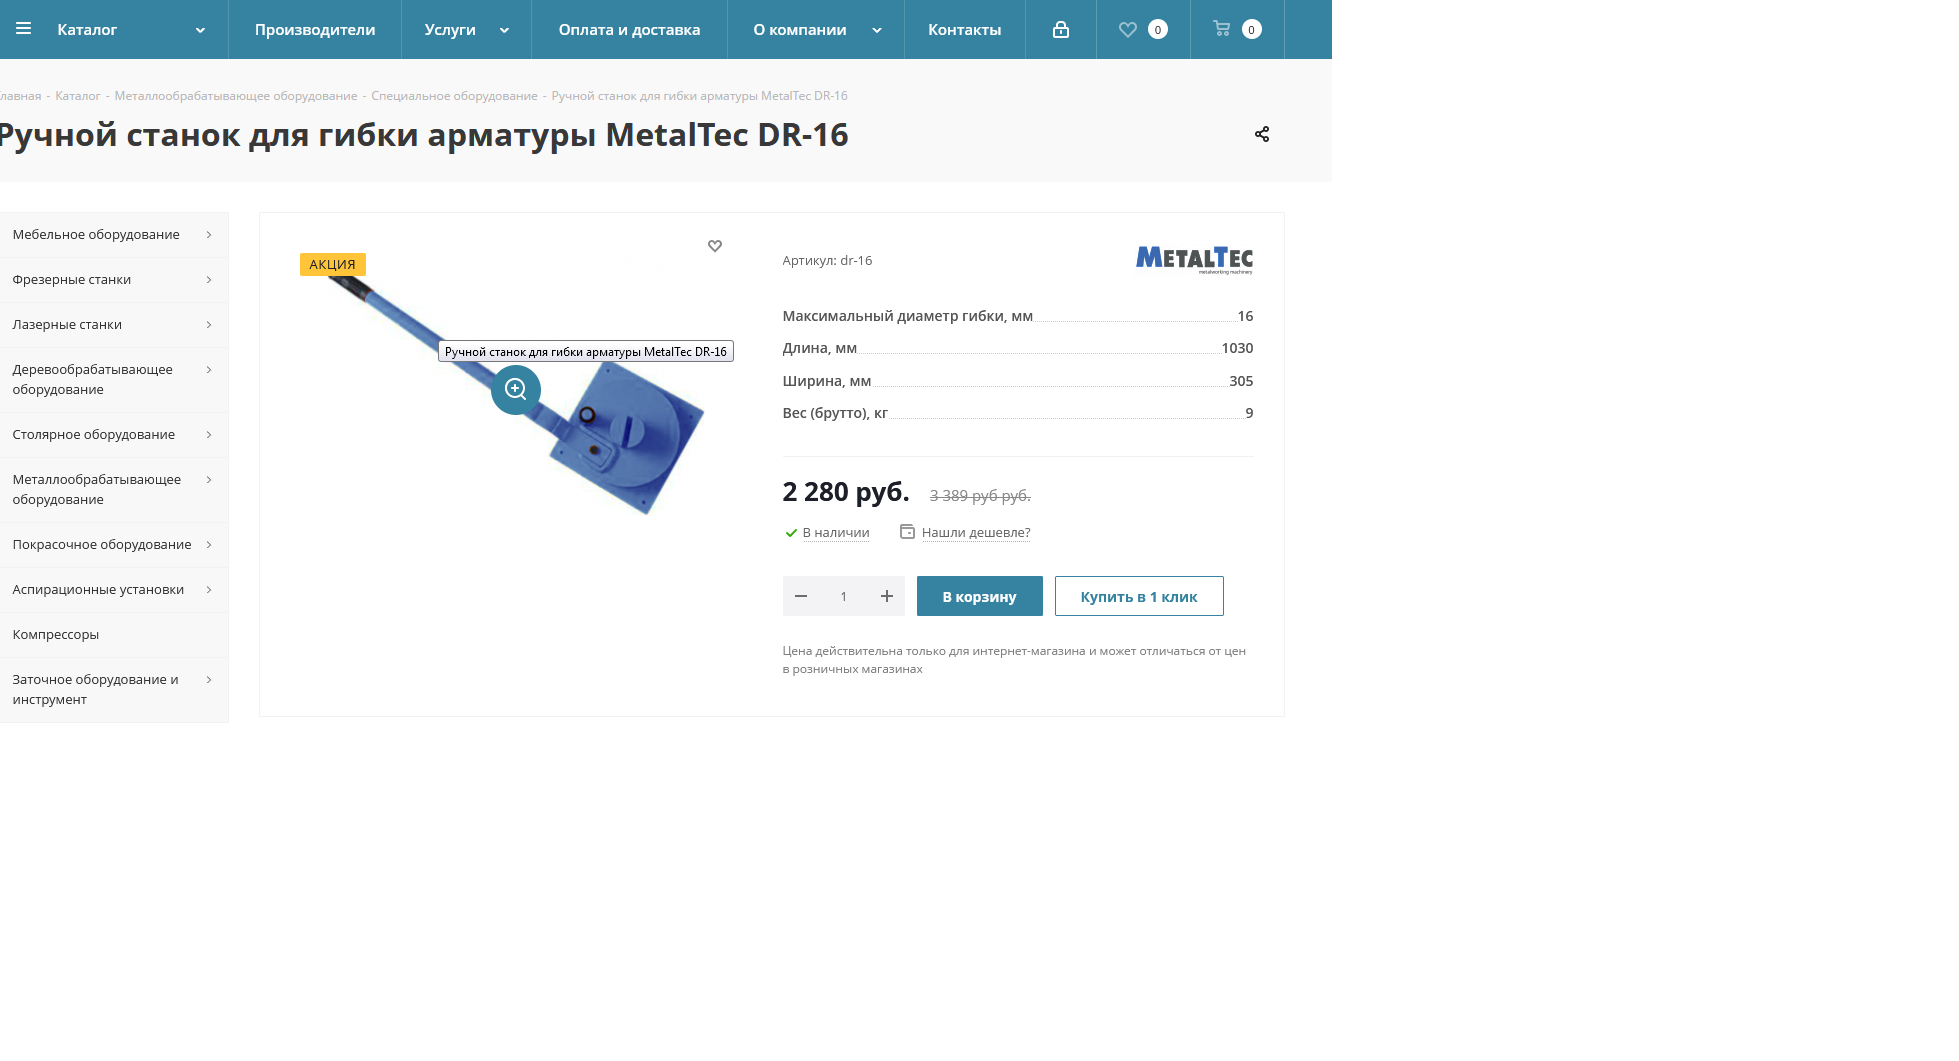The width and height of the screenshot is (1959, 1061).
Task: Zoom the product image with magnifier icon
Action: (516, 389)
